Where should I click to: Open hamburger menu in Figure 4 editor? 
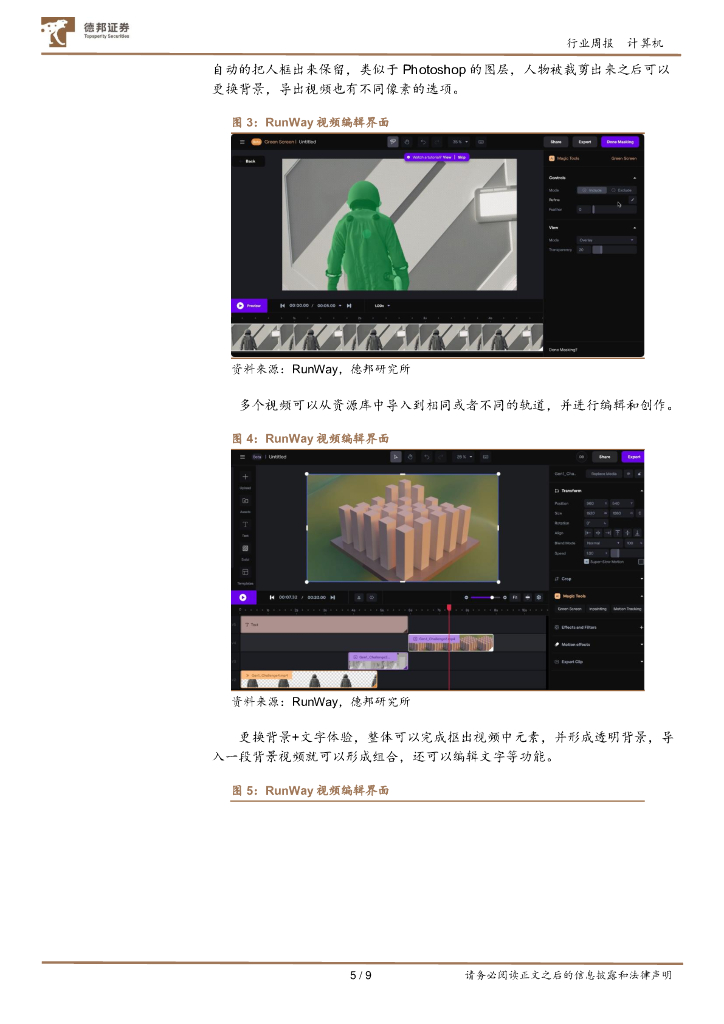[242, 457]
